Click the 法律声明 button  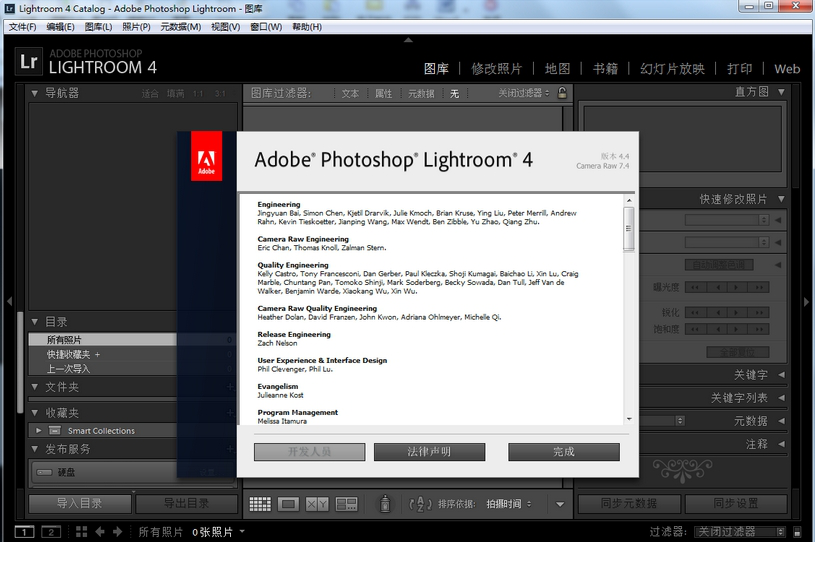(429, 452)
